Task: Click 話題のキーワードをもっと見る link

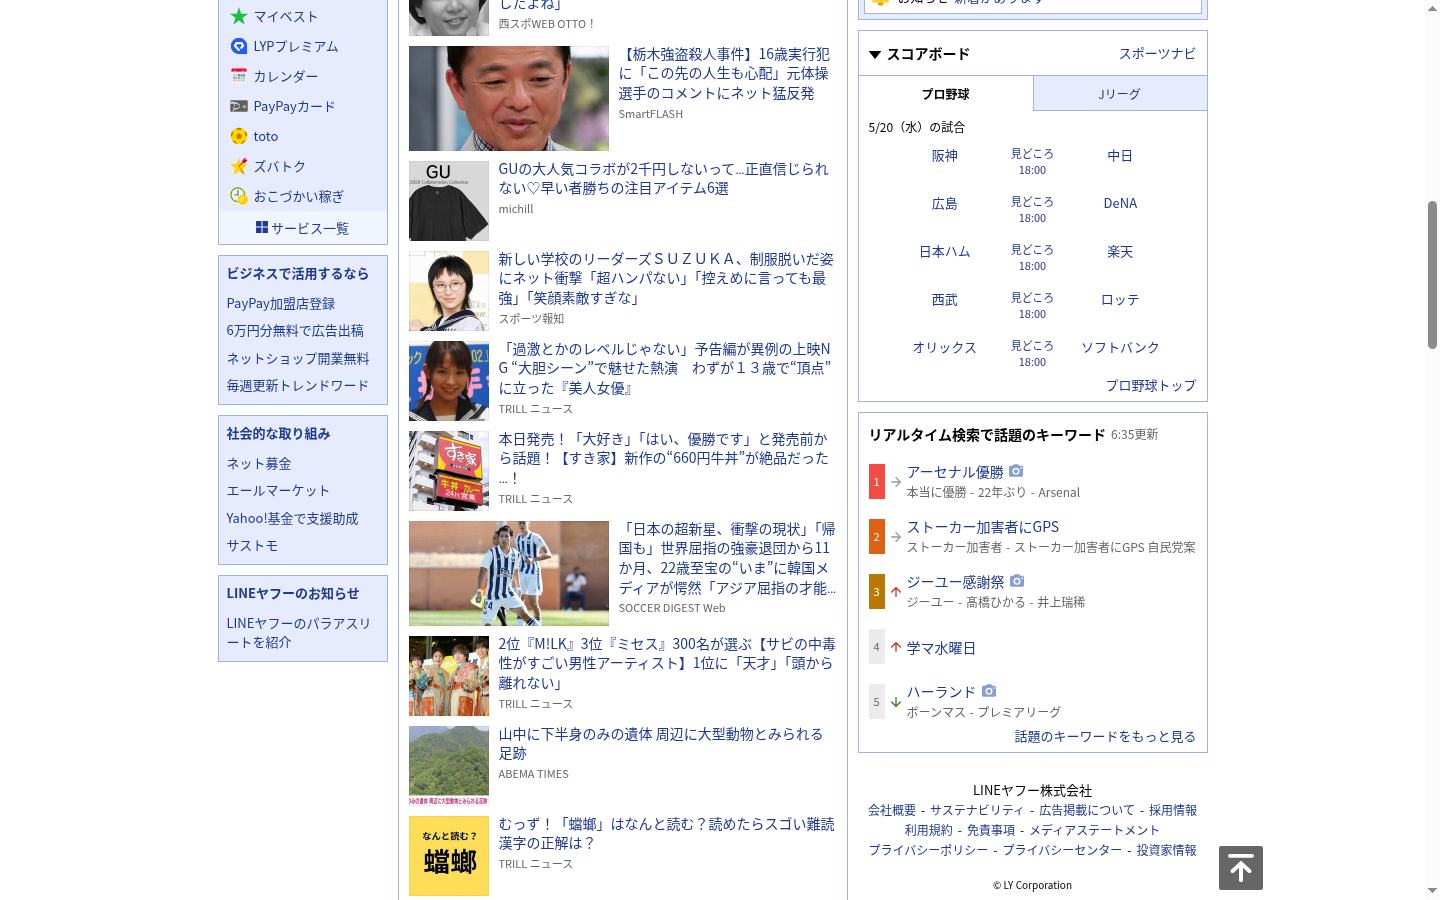Action: 1105,737
